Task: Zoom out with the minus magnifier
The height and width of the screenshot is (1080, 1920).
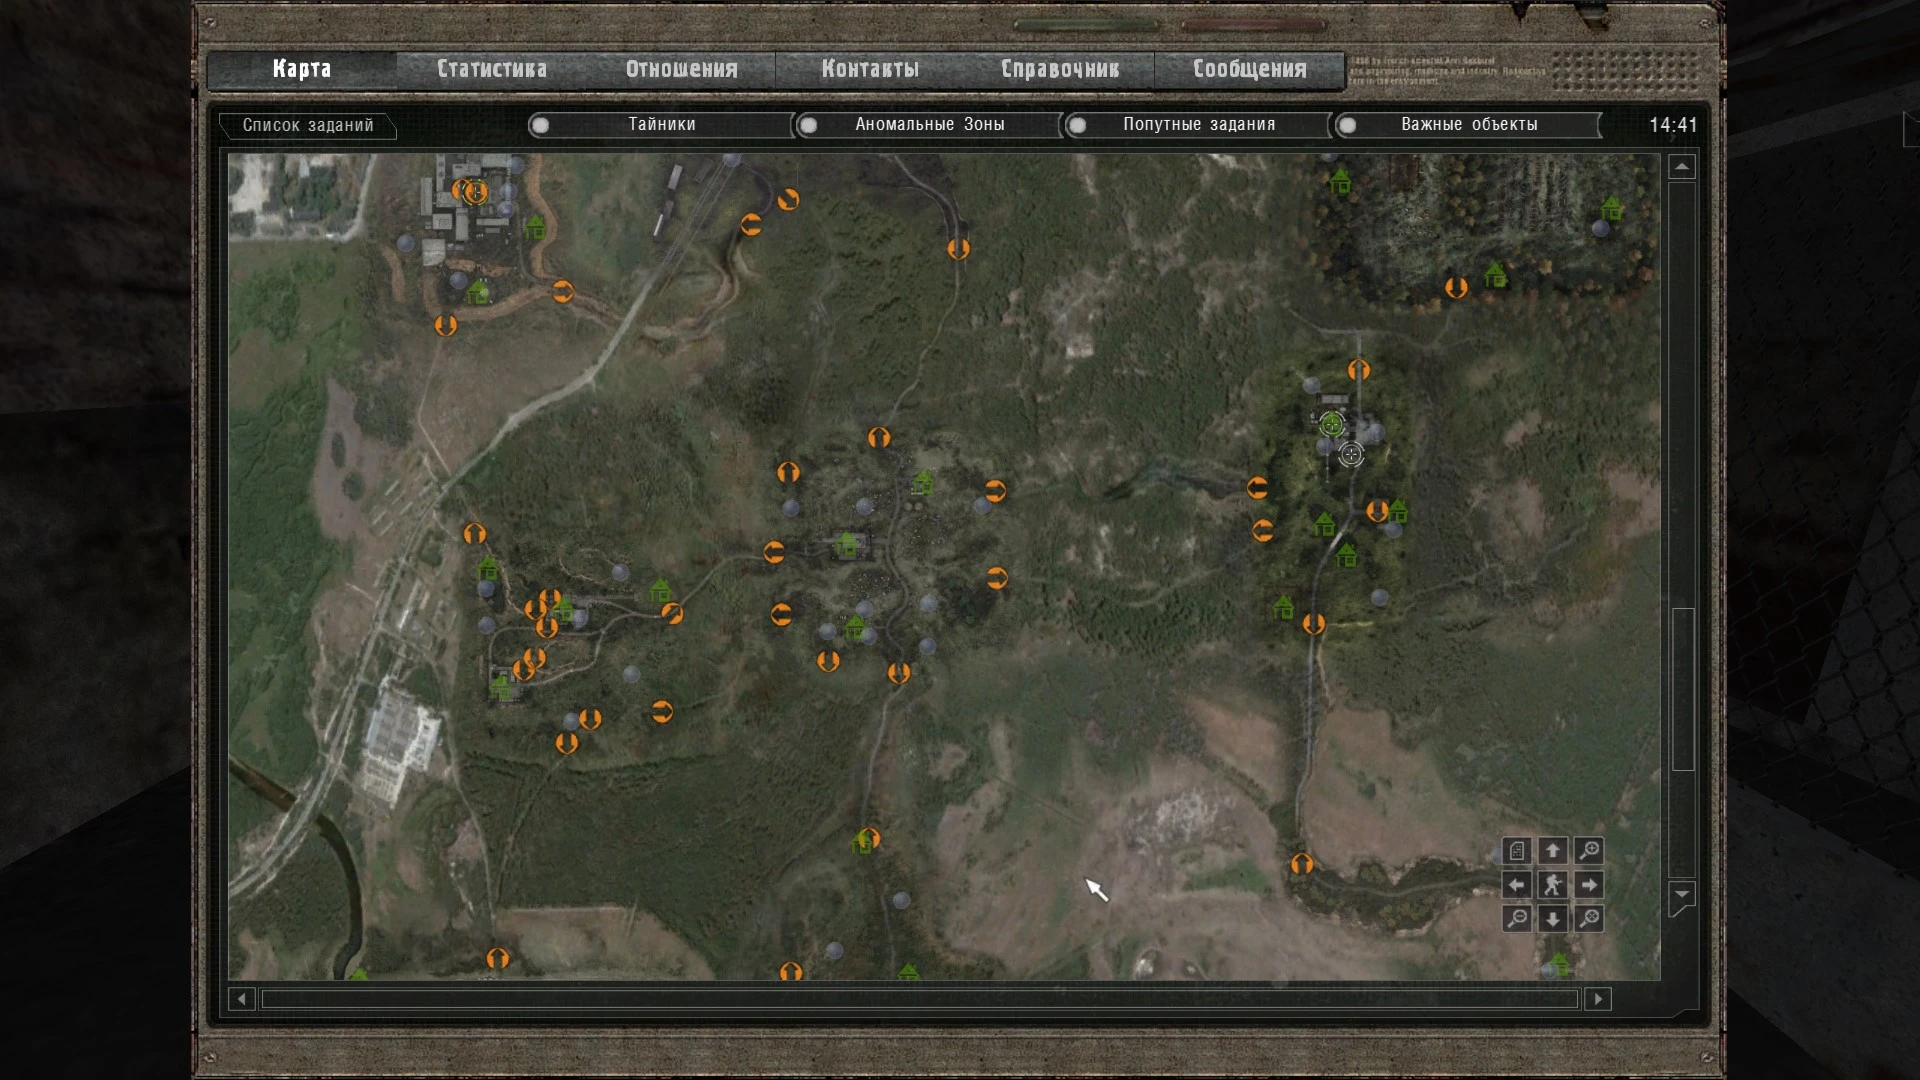Action: (x=1517, y=919)
